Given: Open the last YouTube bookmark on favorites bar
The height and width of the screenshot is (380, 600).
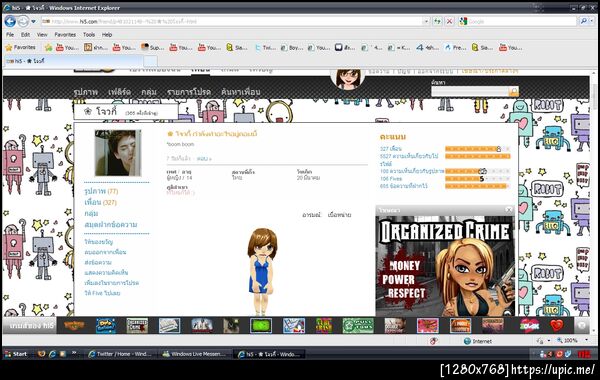Looking at the screenshot, I should pyautogui.click(x=511, y=47).
